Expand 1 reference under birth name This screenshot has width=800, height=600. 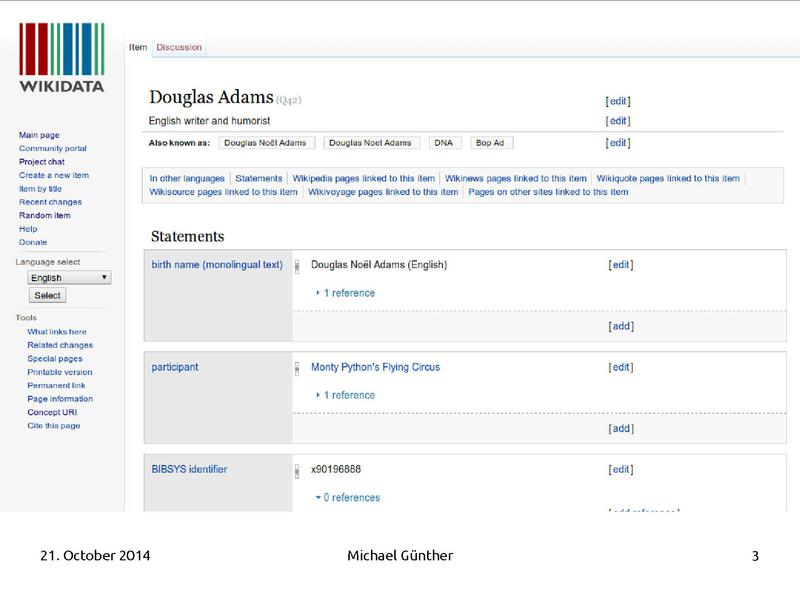pos(345,293)
